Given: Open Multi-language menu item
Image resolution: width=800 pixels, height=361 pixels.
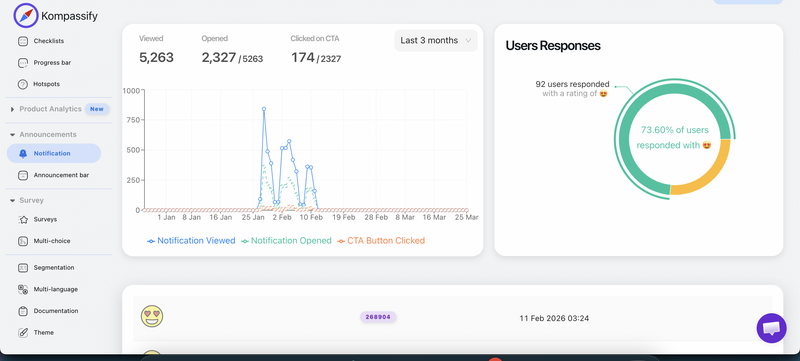Looking at the screenshot, I should tap(56, 290).
